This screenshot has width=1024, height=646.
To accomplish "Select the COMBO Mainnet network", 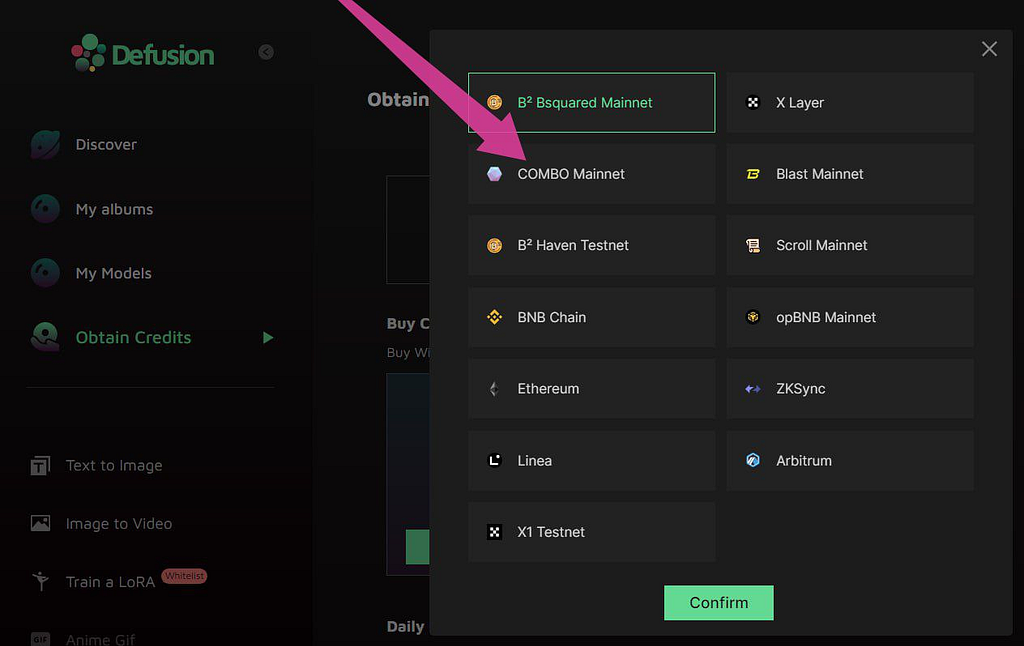I will [x=592, y=174].
